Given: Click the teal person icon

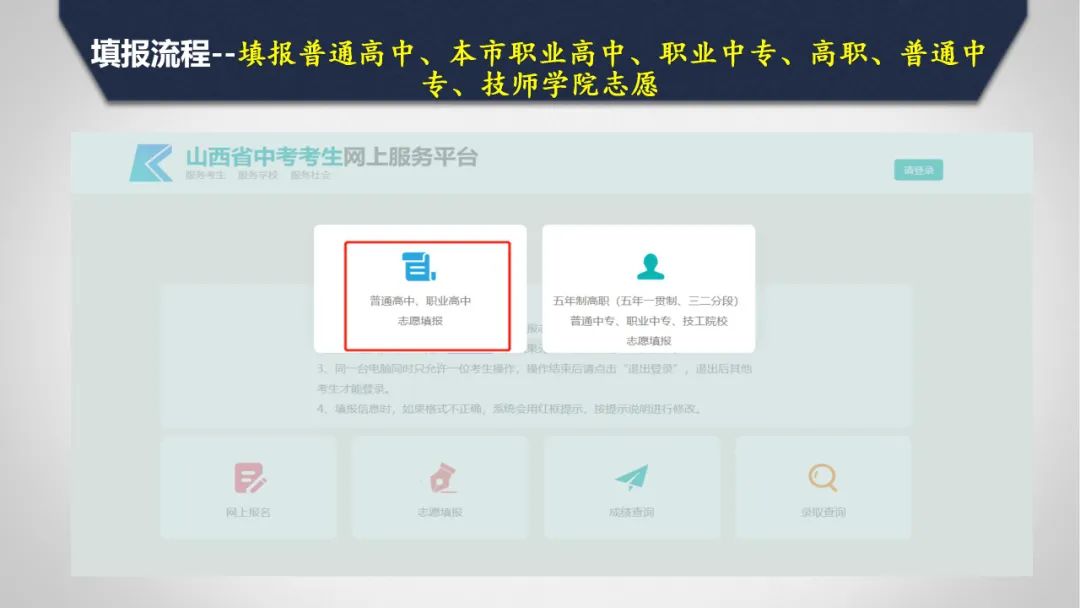Looking at the screenshot, I should [x=650, y=266].
